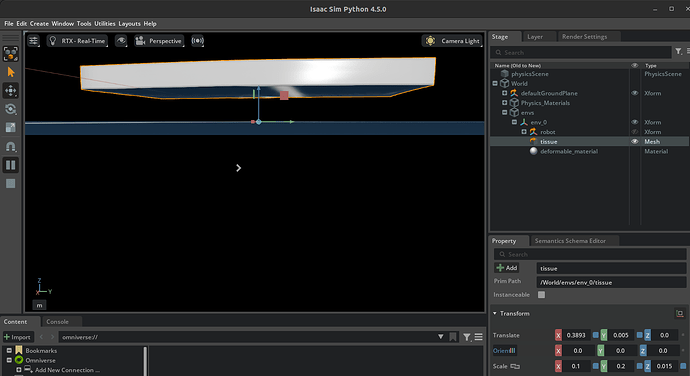This screenshot has height=376, width=690.
Task: Expand the robot prim in the Stage tree
Action: click(x=524, y=132)
